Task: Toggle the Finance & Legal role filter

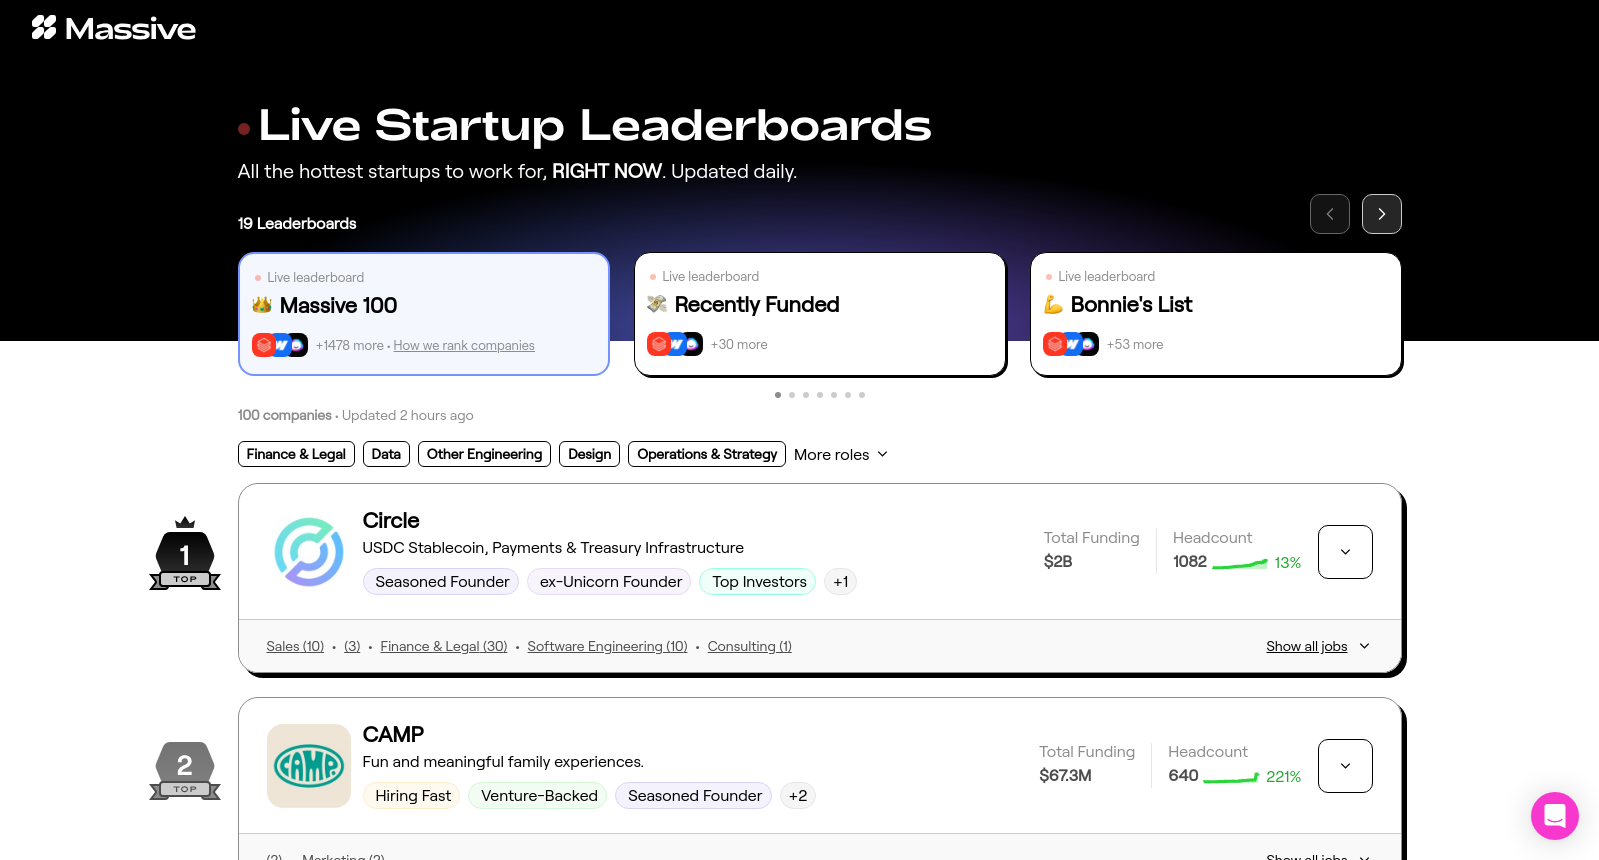Action: [296, 454]
